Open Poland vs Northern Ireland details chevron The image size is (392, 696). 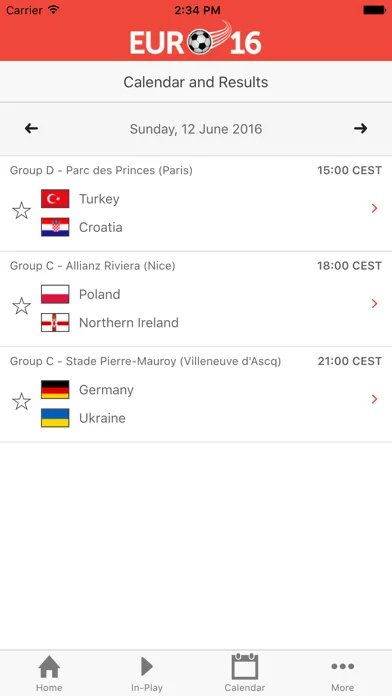375,304
